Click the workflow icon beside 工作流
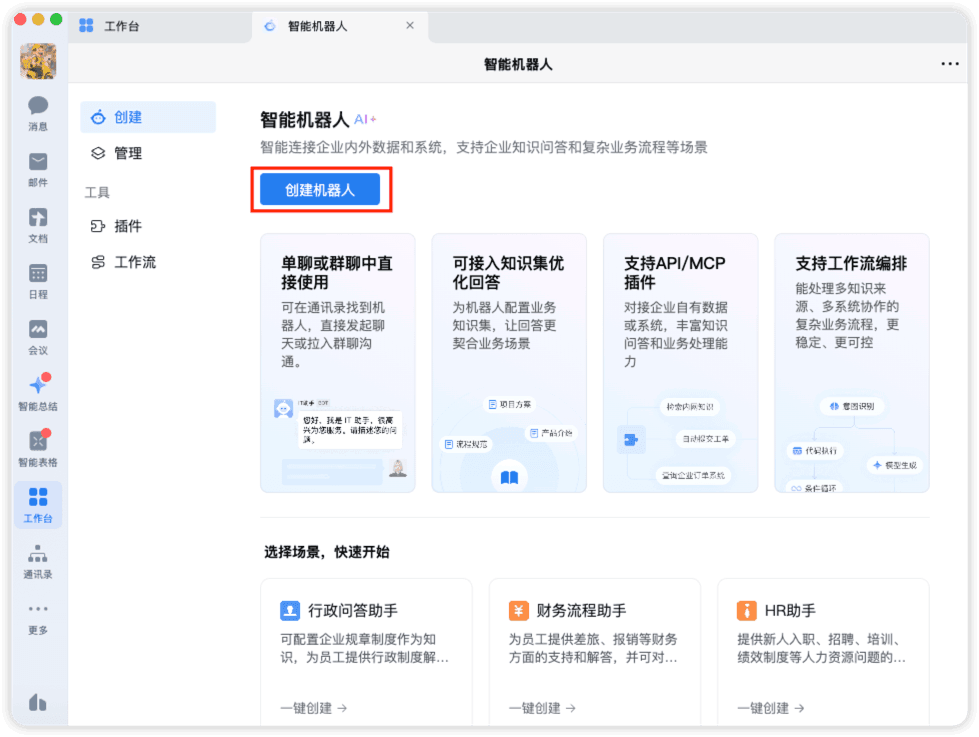979x737 pixels. click(98, 262)
